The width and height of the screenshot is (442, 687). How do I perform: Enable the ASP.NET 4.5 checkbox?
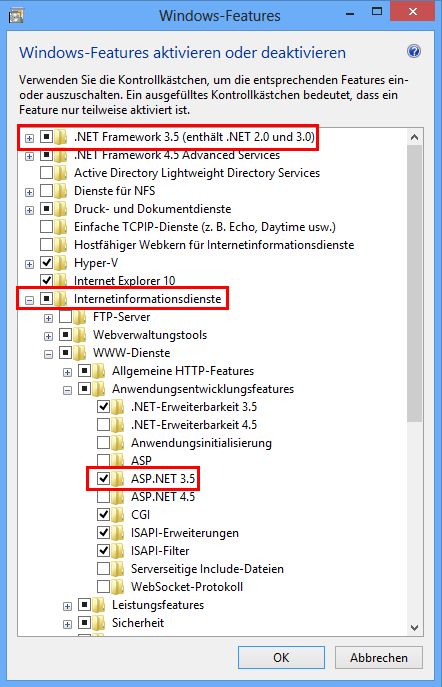click(x=103, y=496)
